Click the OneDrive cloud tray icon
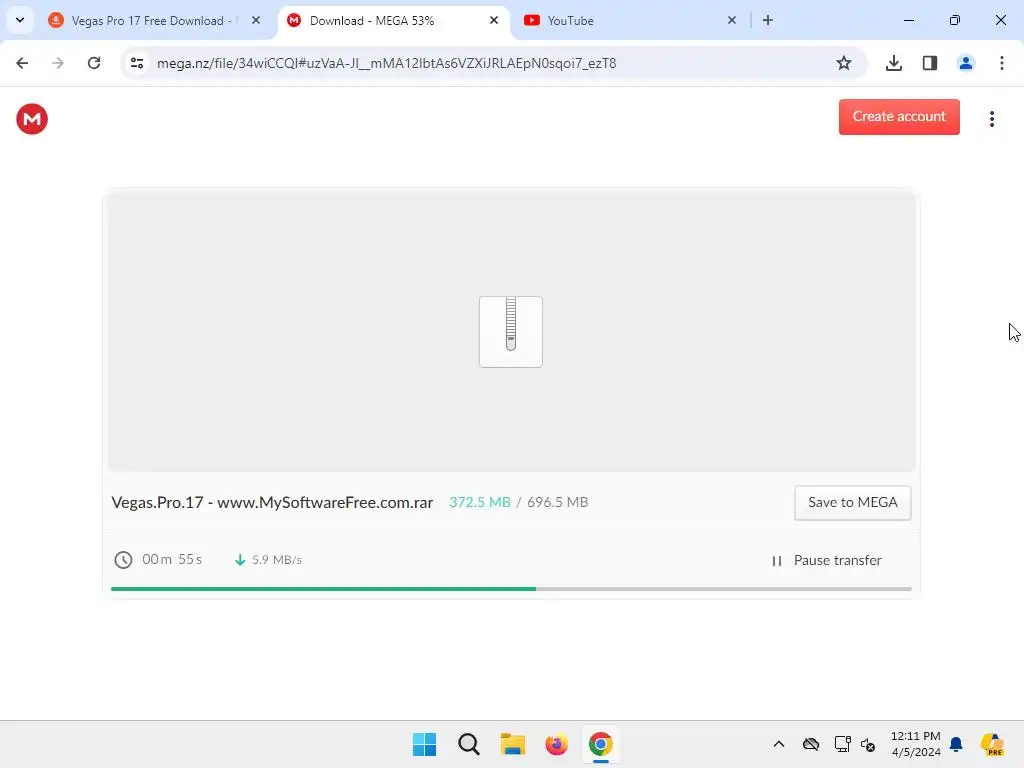 810,744
